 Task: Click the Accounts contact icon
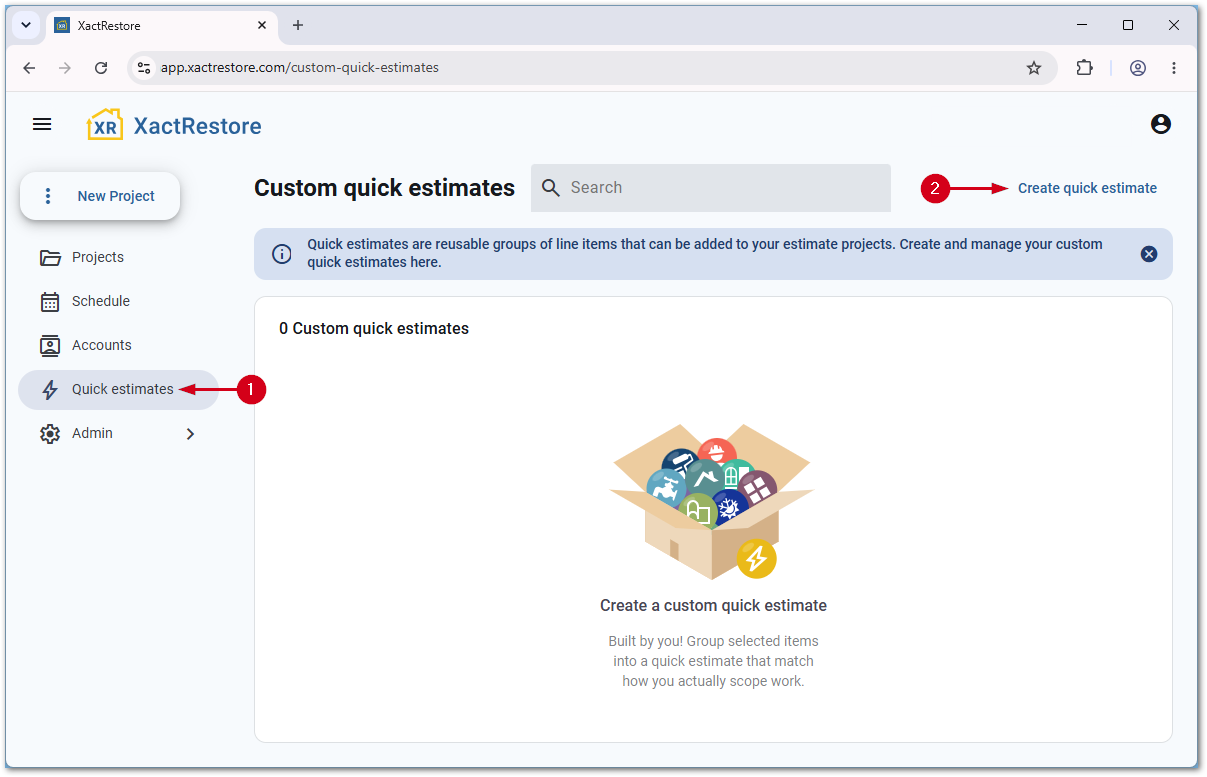[x=50, y=345]
